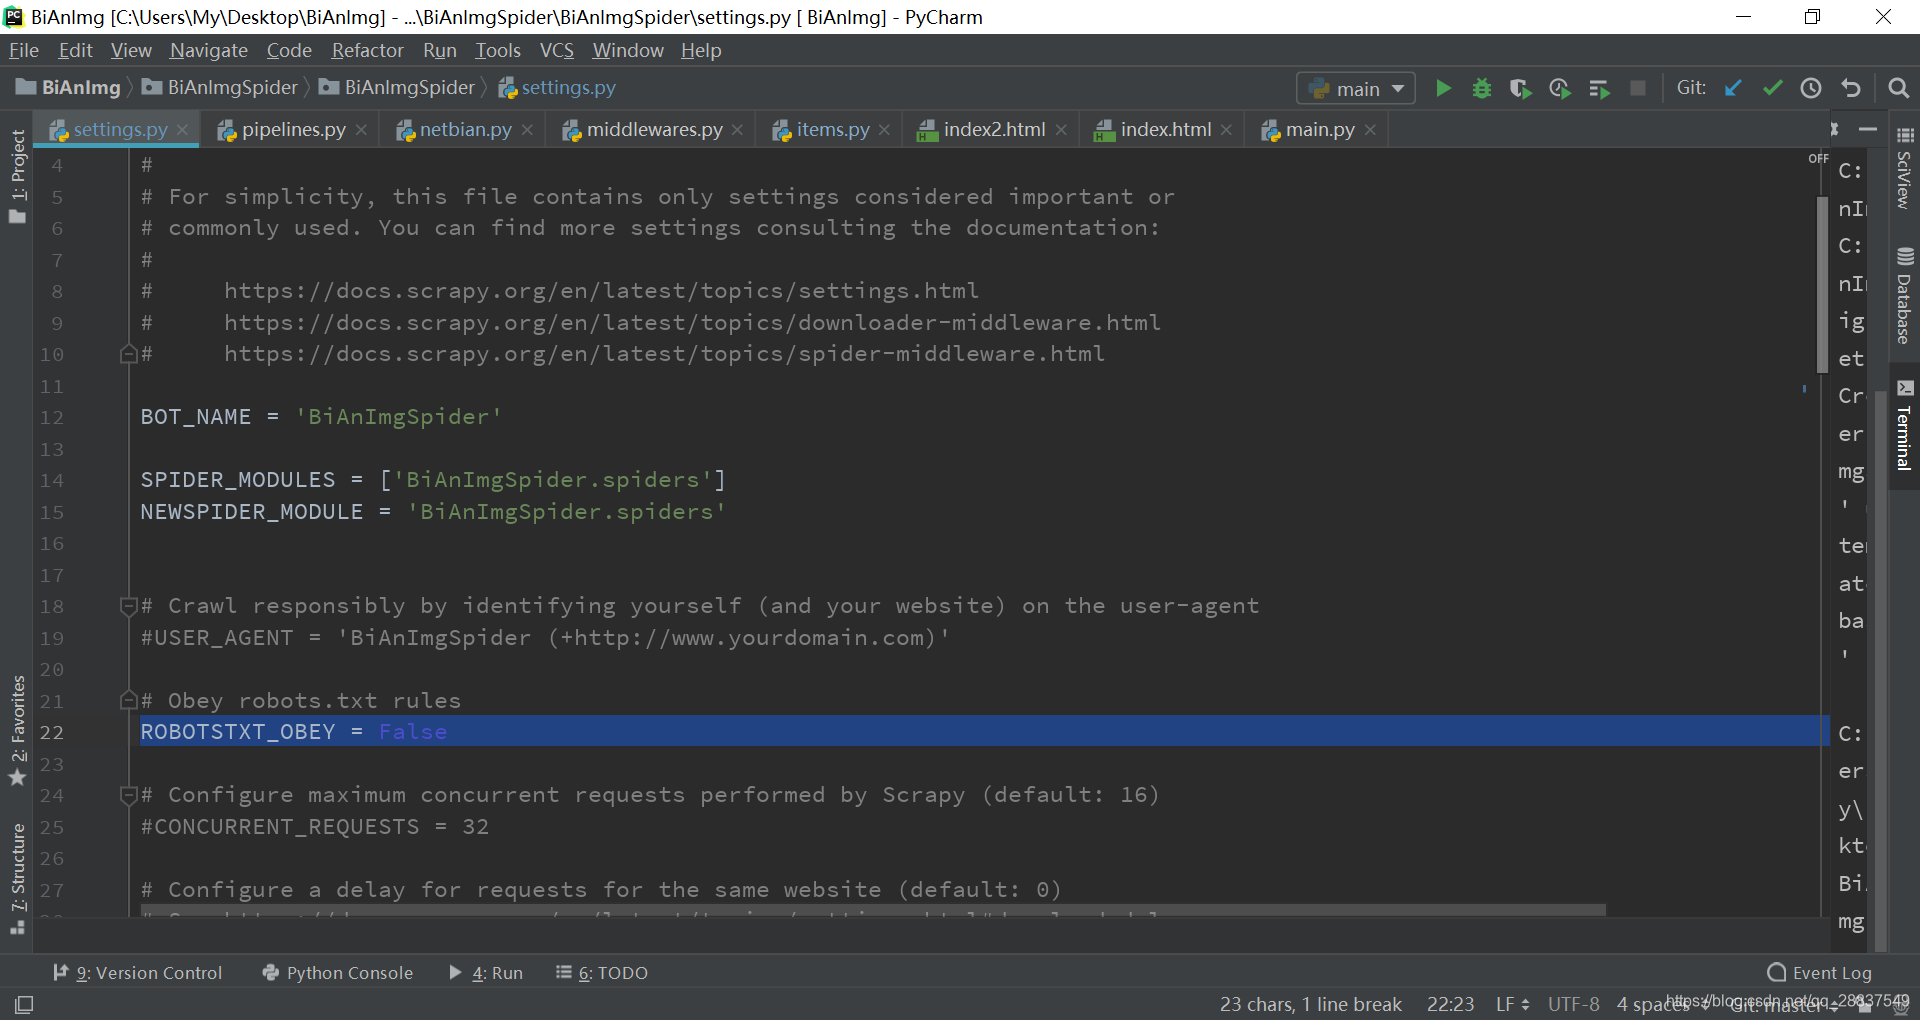The width and height of the screenshot is (1920, 1020).
Task: Go to line via the 22:23 position indicator
Action: pyautogui.click(x=1450, y=1004)
